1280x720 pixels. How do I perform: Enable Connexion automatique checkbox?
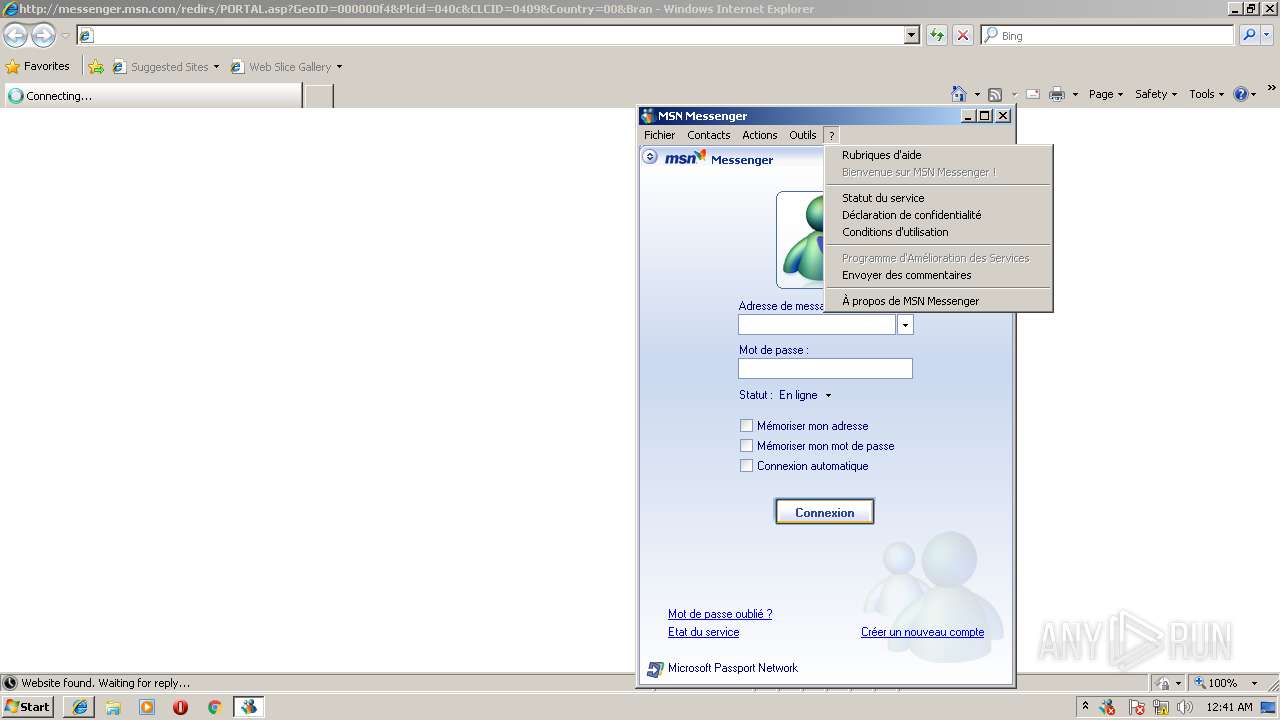(x=746, y=466)
